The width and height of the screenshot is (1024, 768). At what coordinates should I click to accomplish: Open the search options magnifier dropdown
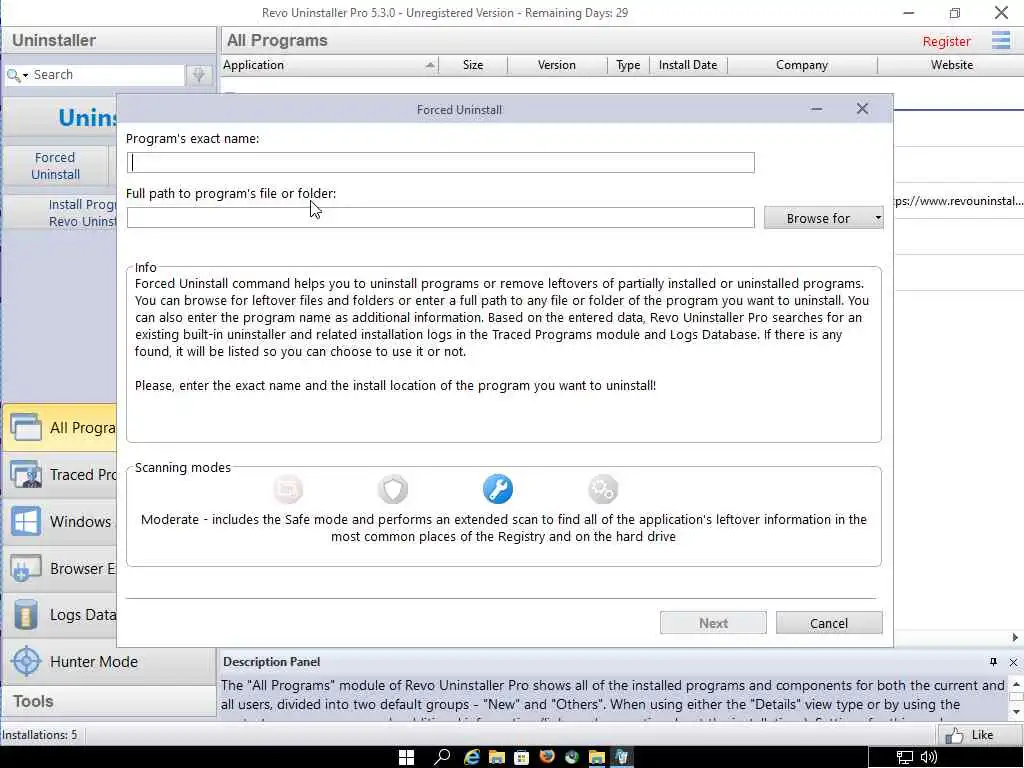point(17,76)
